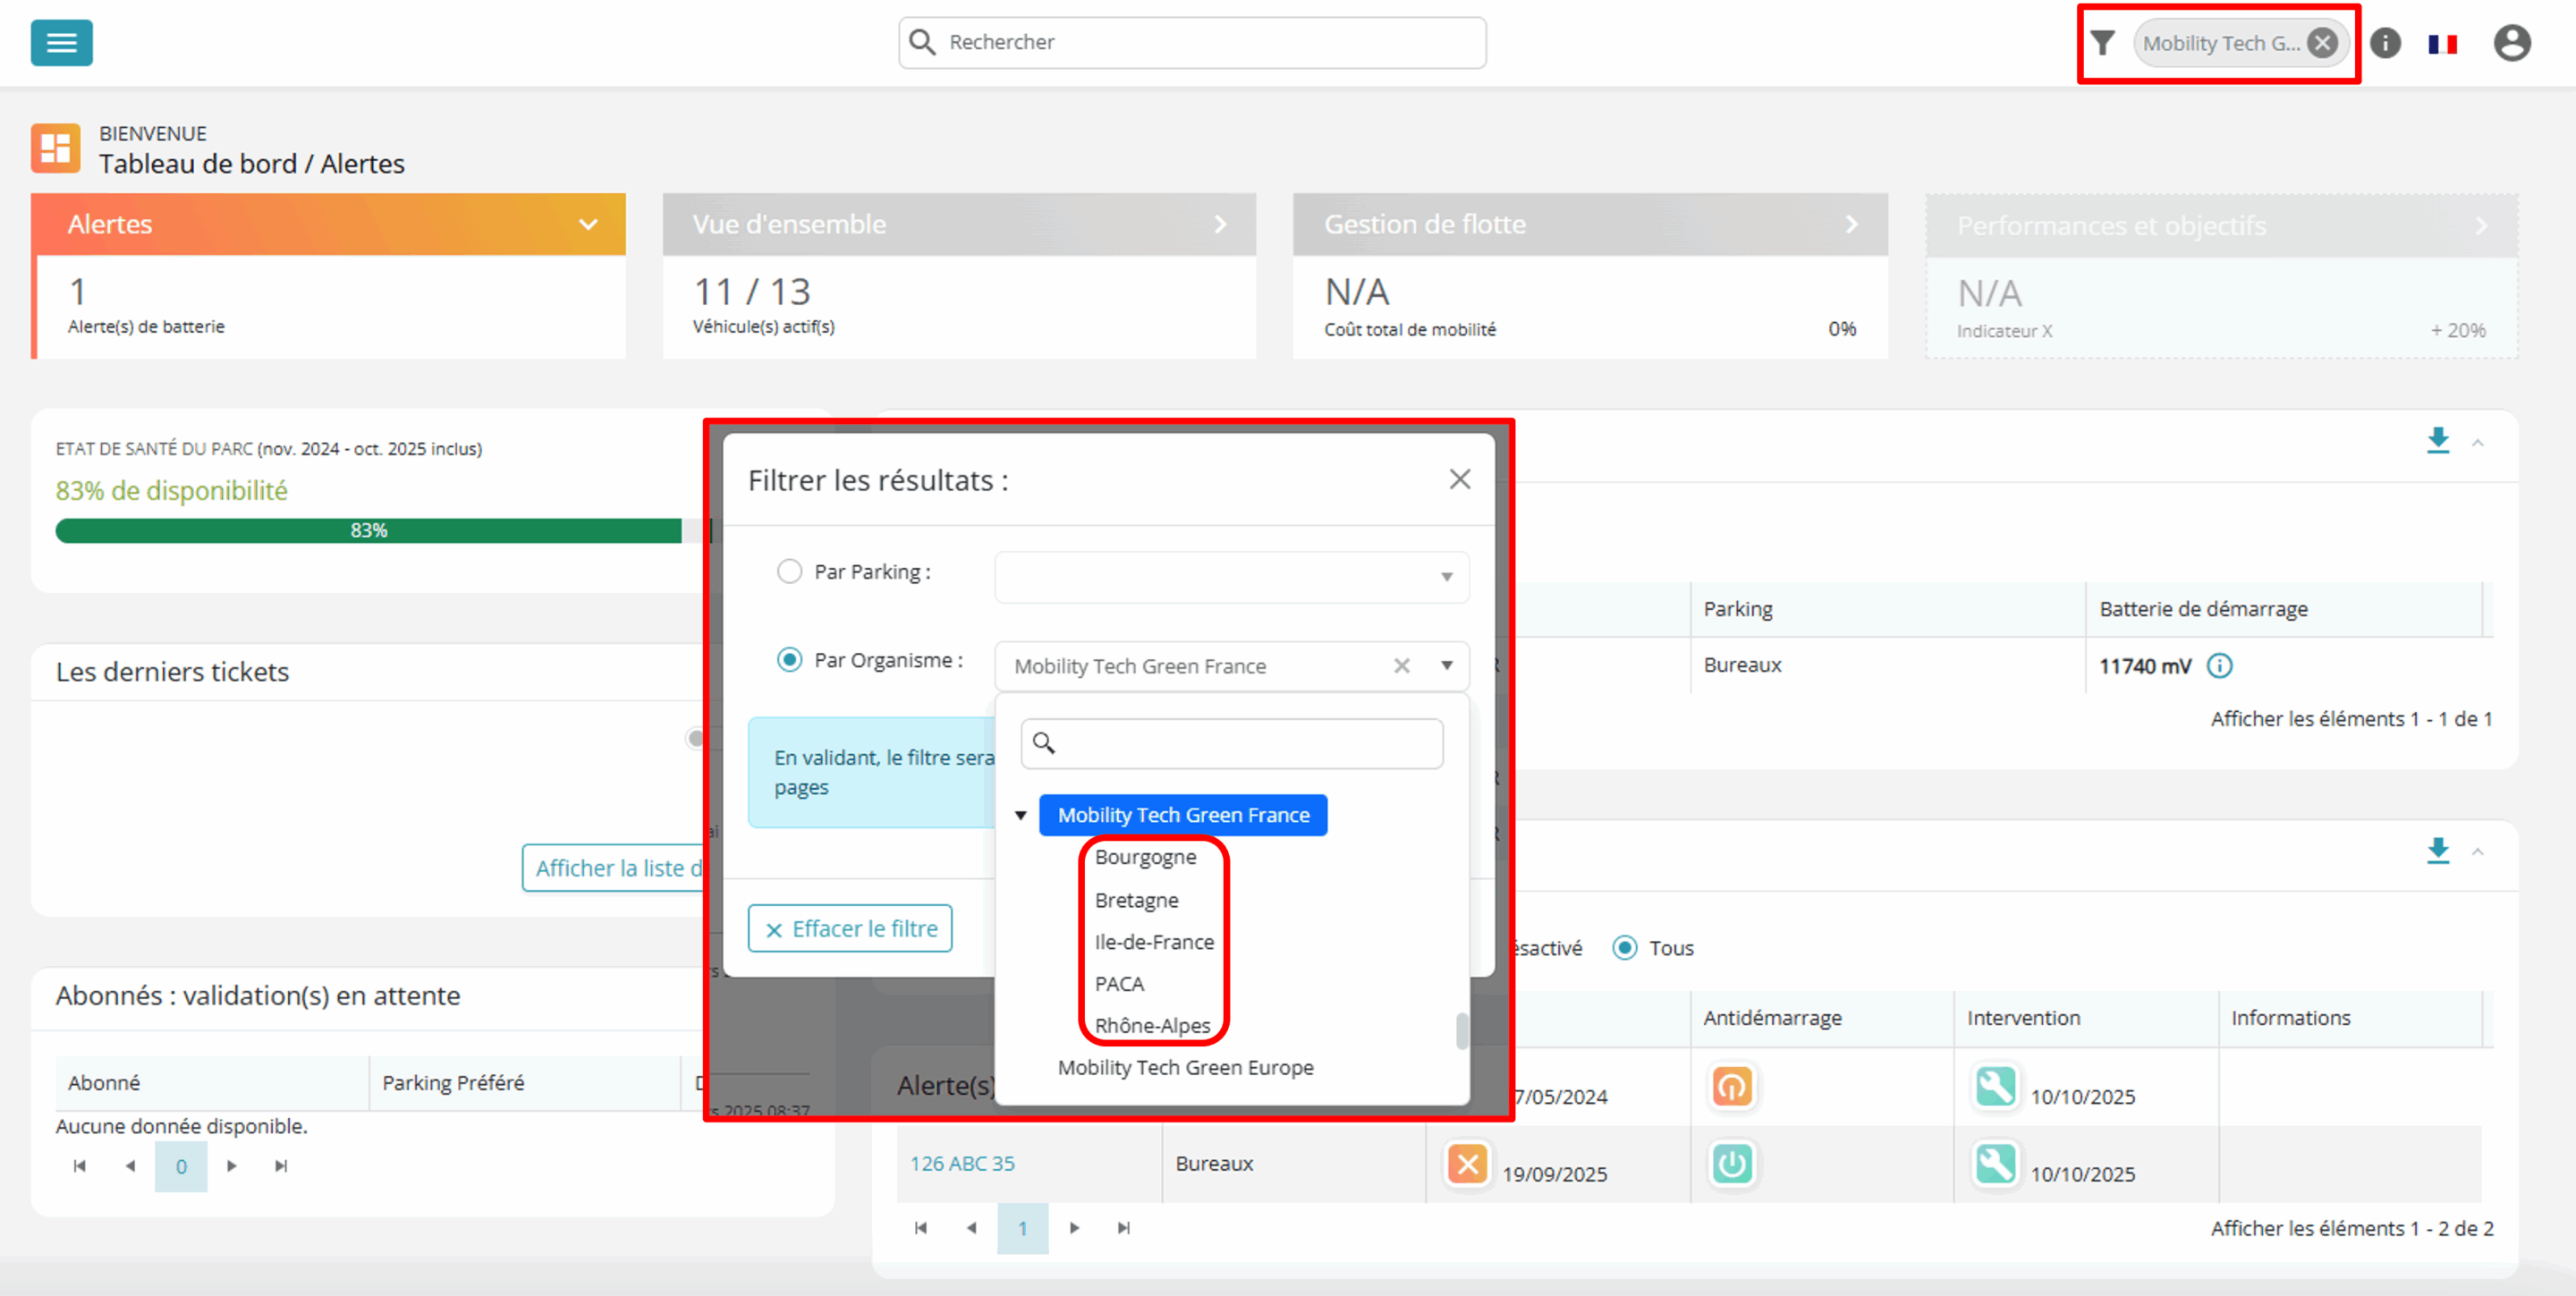Click the Effacer le filtre button
This screenshot has width=2576, height=1296.
pos(850,929)
